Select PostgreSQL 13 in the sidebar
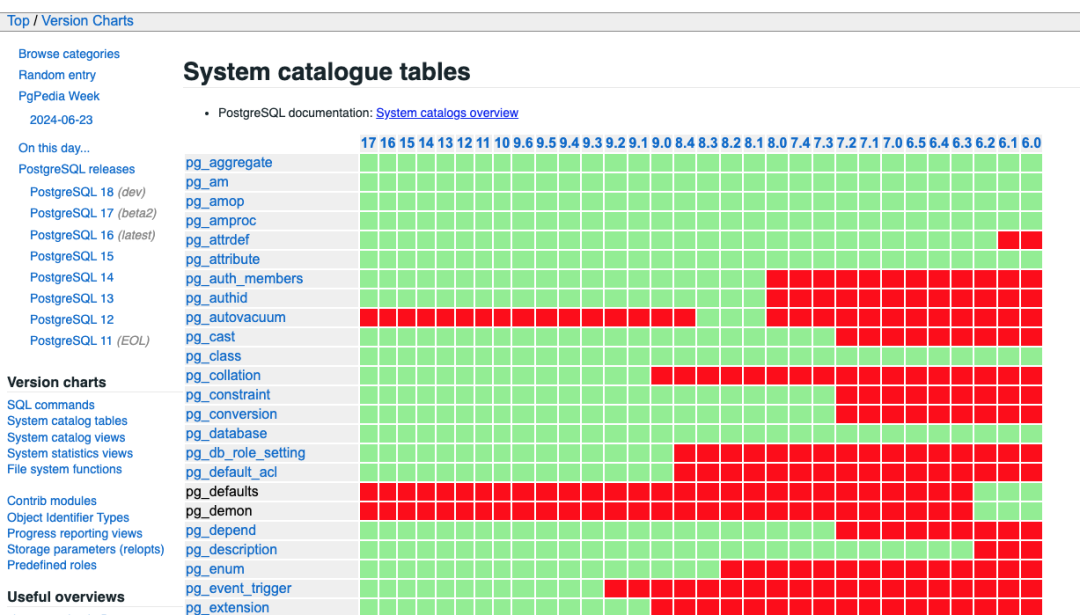This screenshot has height=615, width=1080. click(72, 299)
